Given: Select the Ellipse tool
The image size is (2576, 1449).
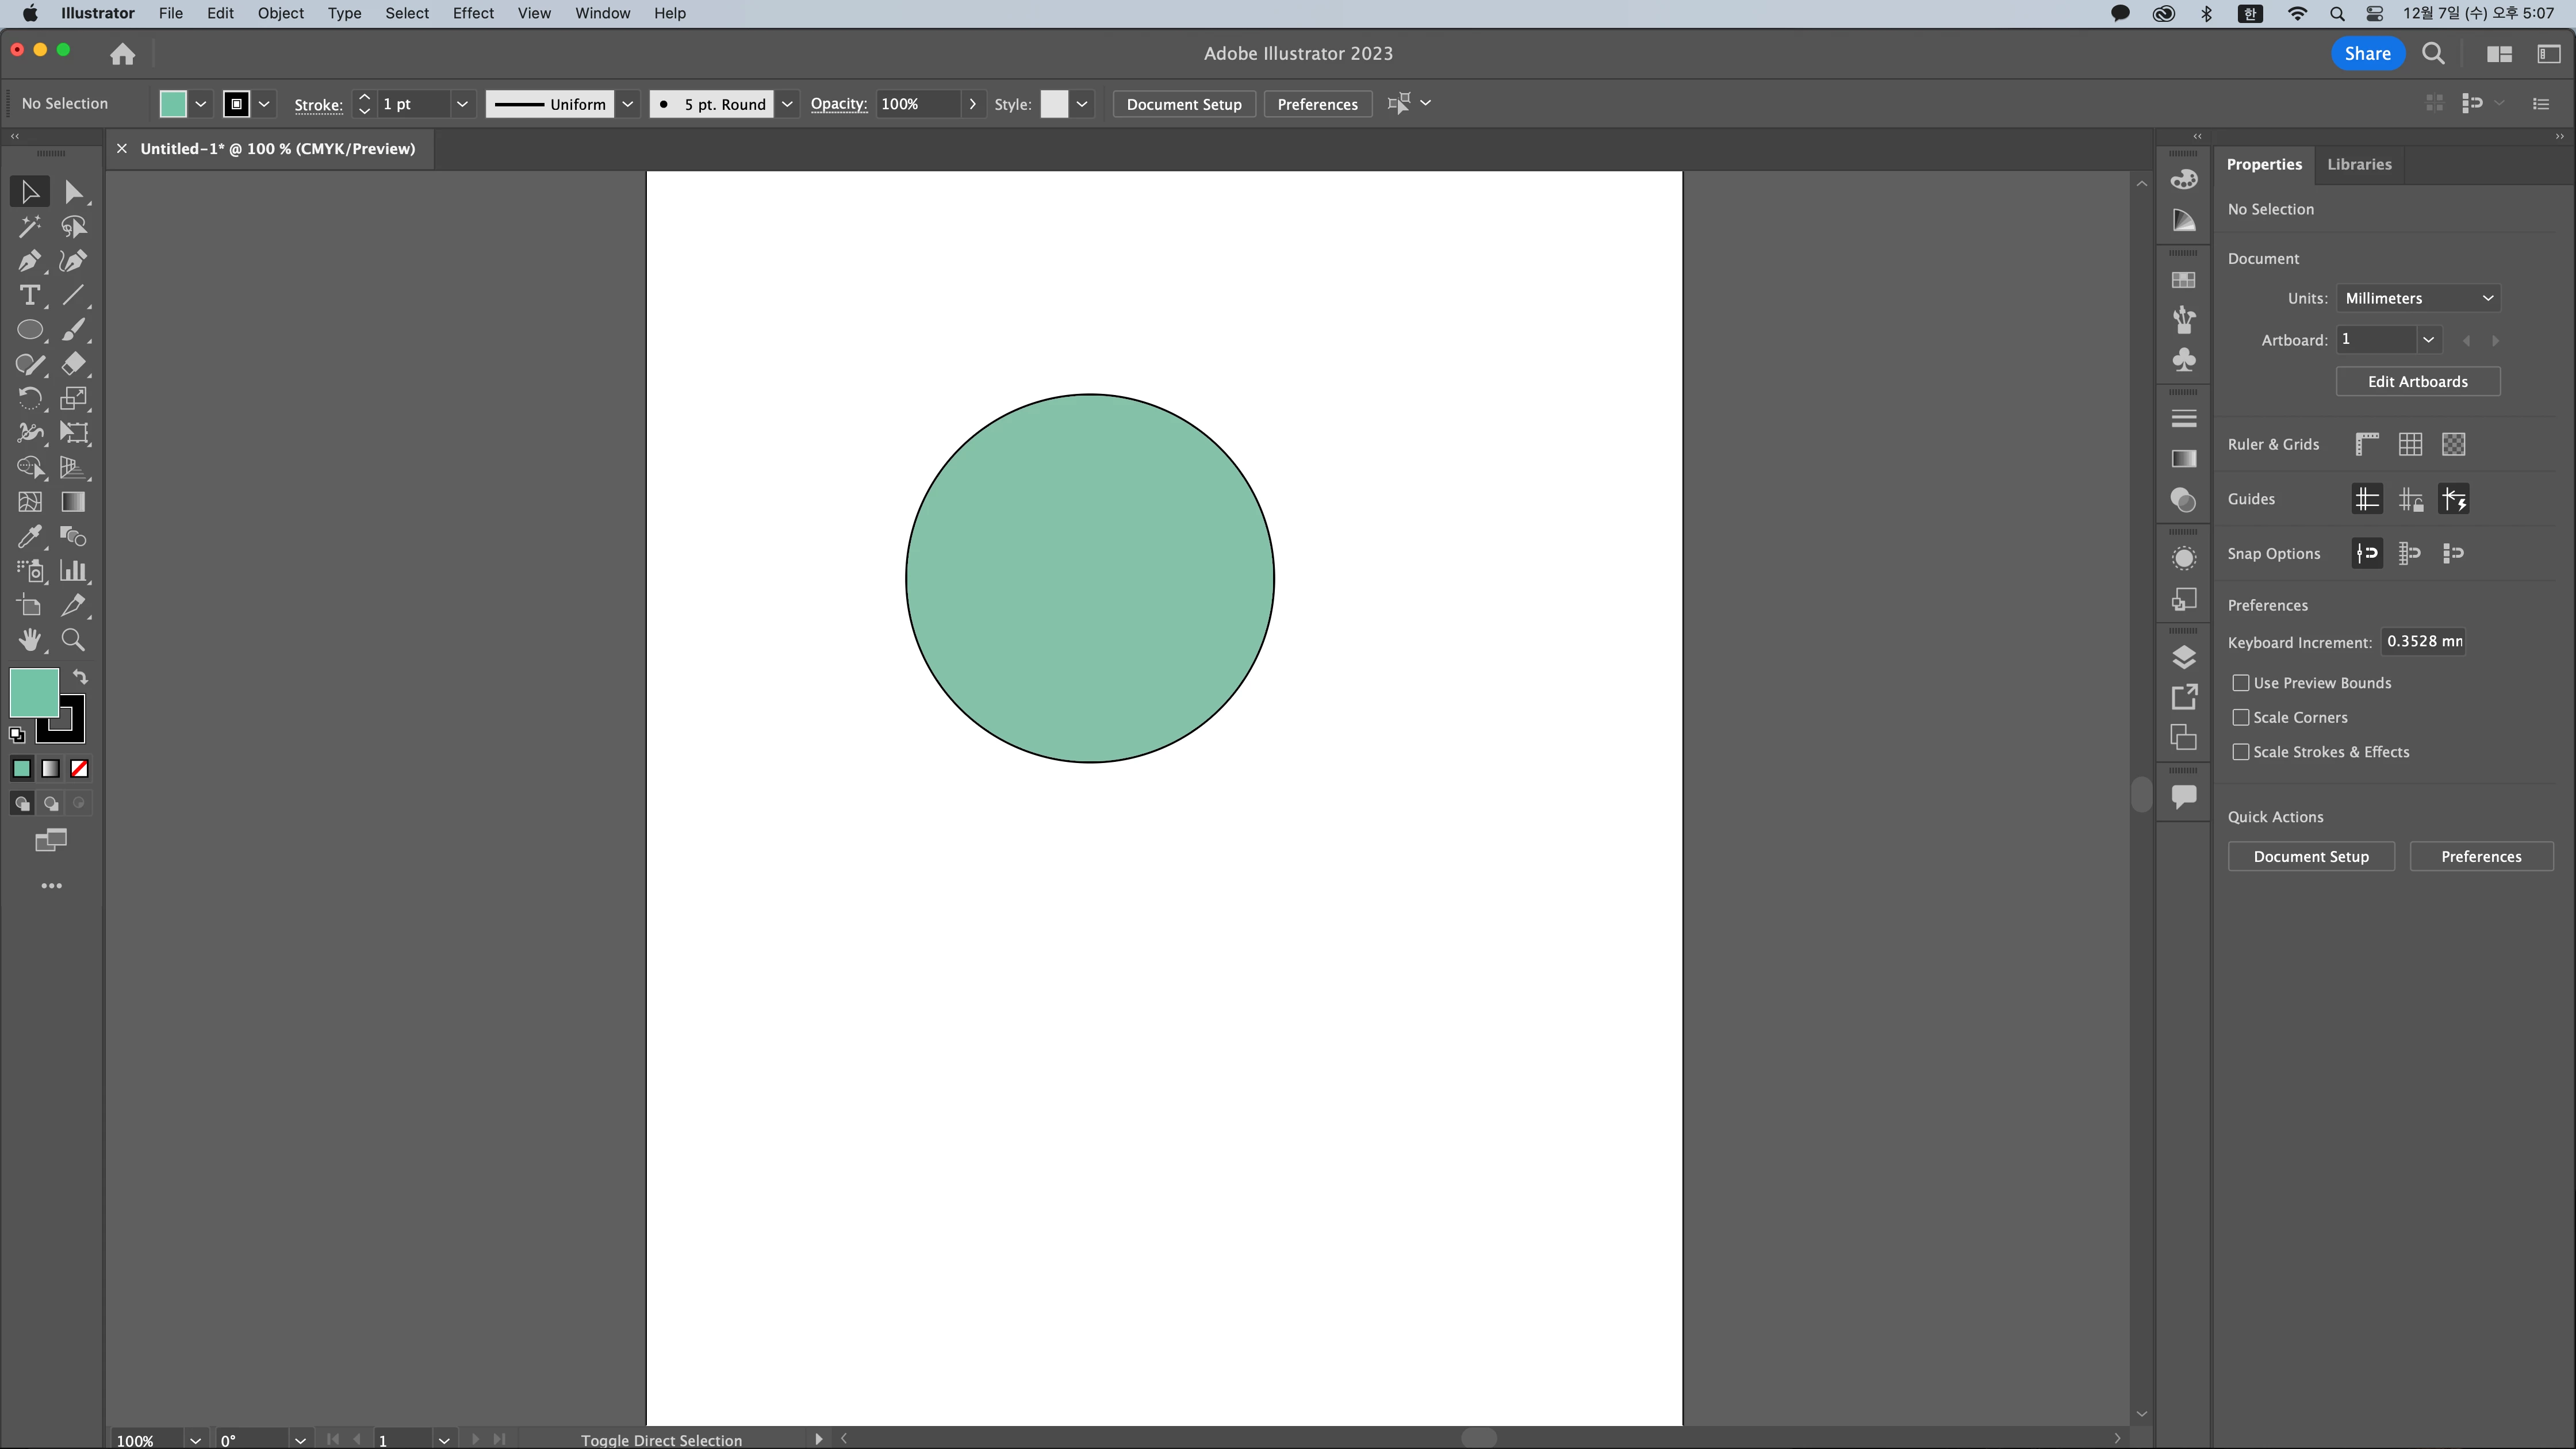Looking at the screenshot, I should [29, 330].
